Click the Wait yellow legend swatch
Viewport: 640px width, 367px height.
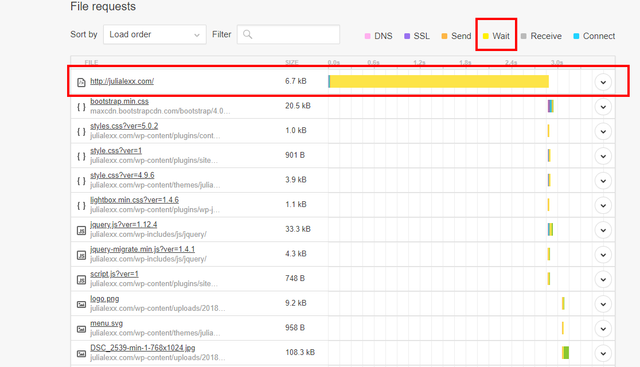[486, 36]
